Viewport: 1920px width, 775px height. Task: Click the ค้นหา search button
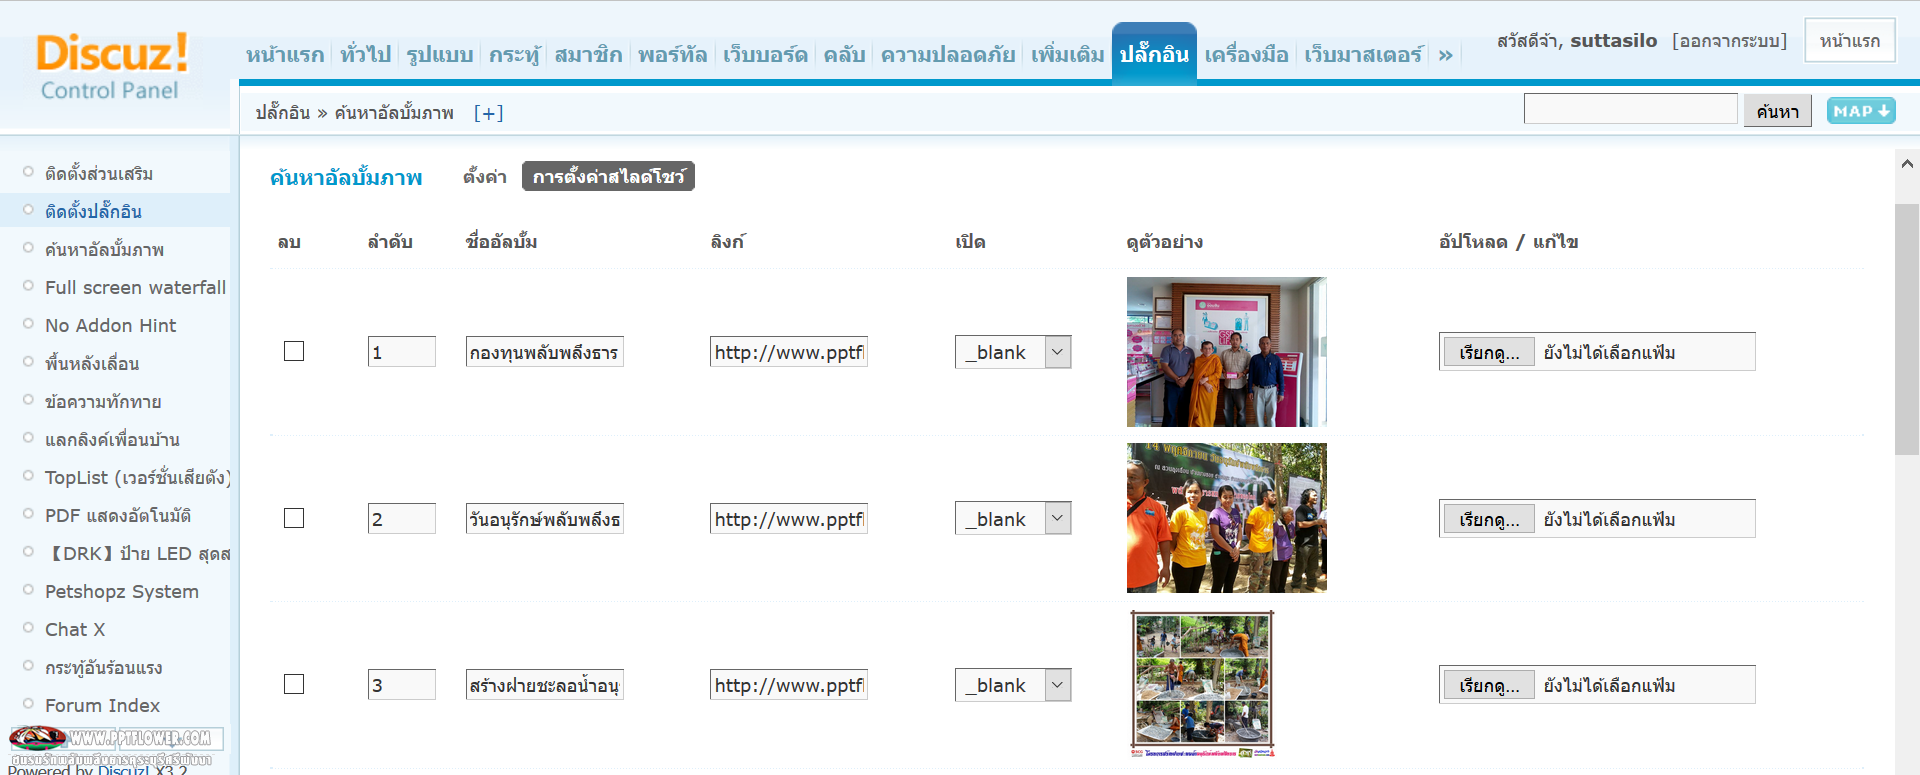(1777, 111)
